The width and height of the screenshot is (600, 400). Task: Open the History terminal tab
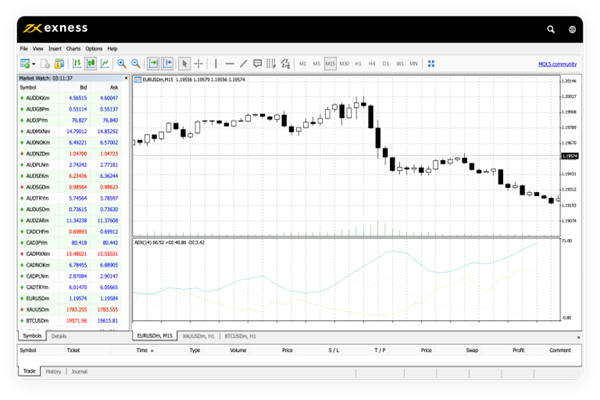tap(54, 372)
